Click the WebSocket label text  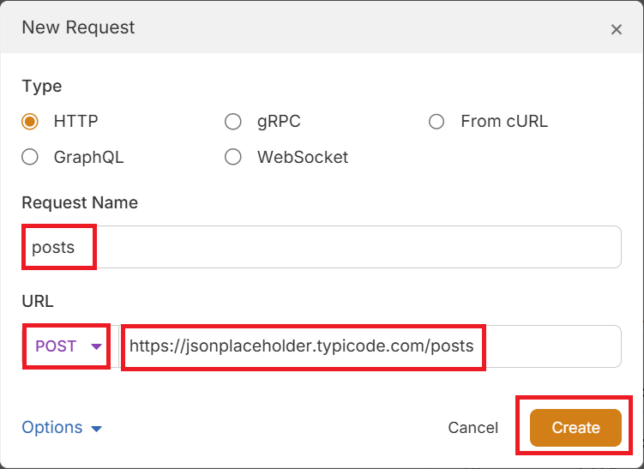pos(302,157)
